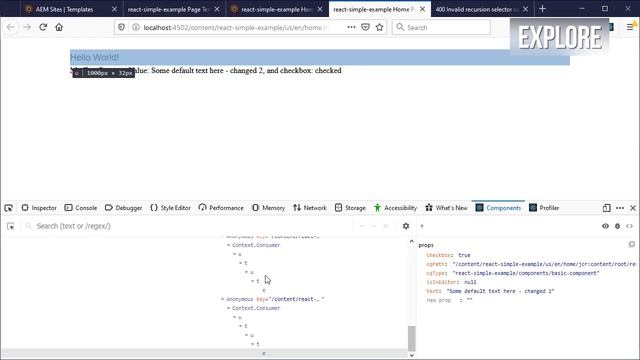640x360 pixels.
Task: Open the Accessibility panel
Action: click(x=396, y=208)
